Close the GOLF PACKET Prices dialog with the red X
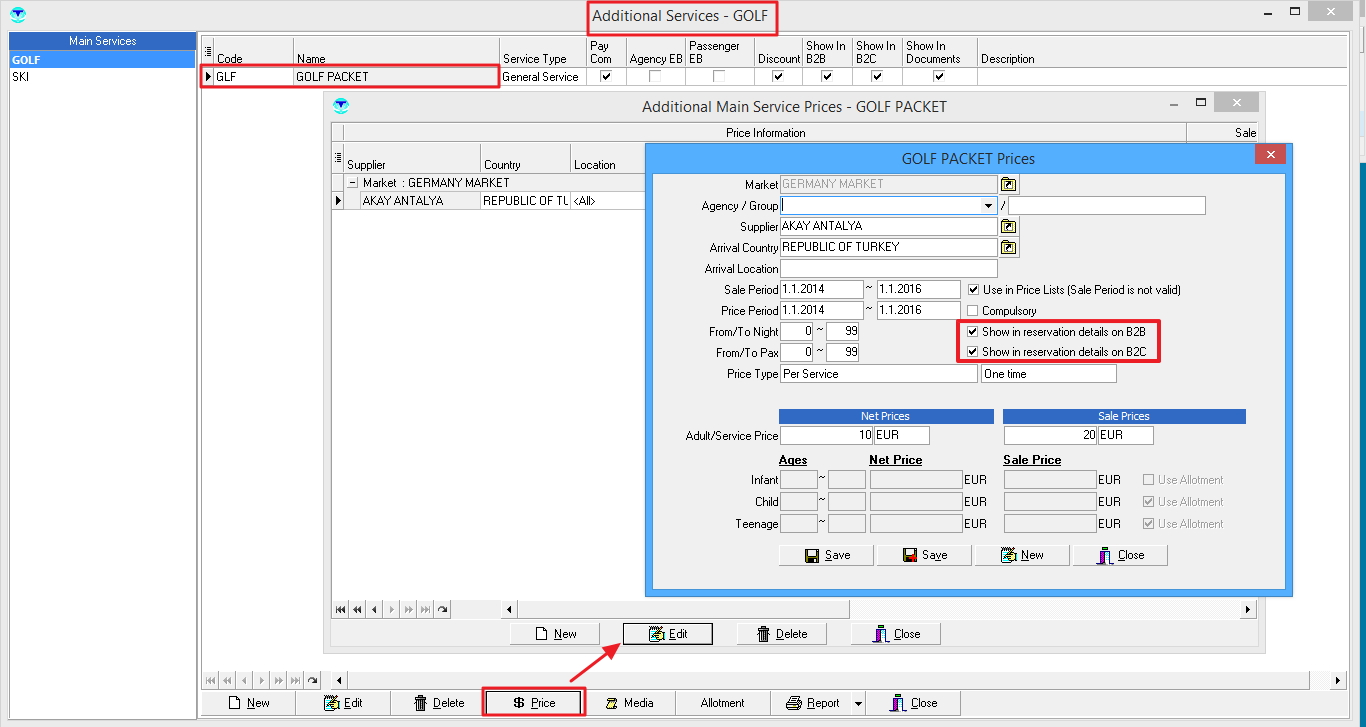The width and height of the screenshot is (1366, 727). [x=1270, y=155]
